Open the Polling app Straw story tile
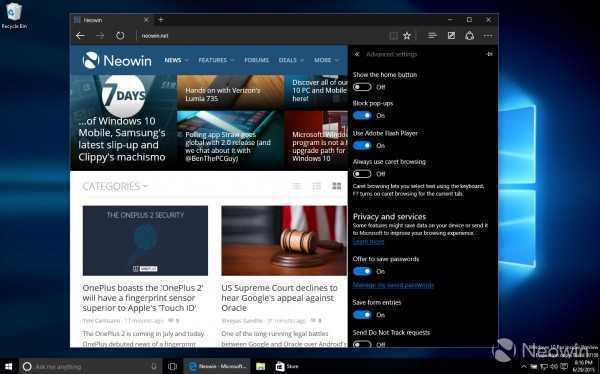Viewport: 600px width, 374px height. click(230, 140)
